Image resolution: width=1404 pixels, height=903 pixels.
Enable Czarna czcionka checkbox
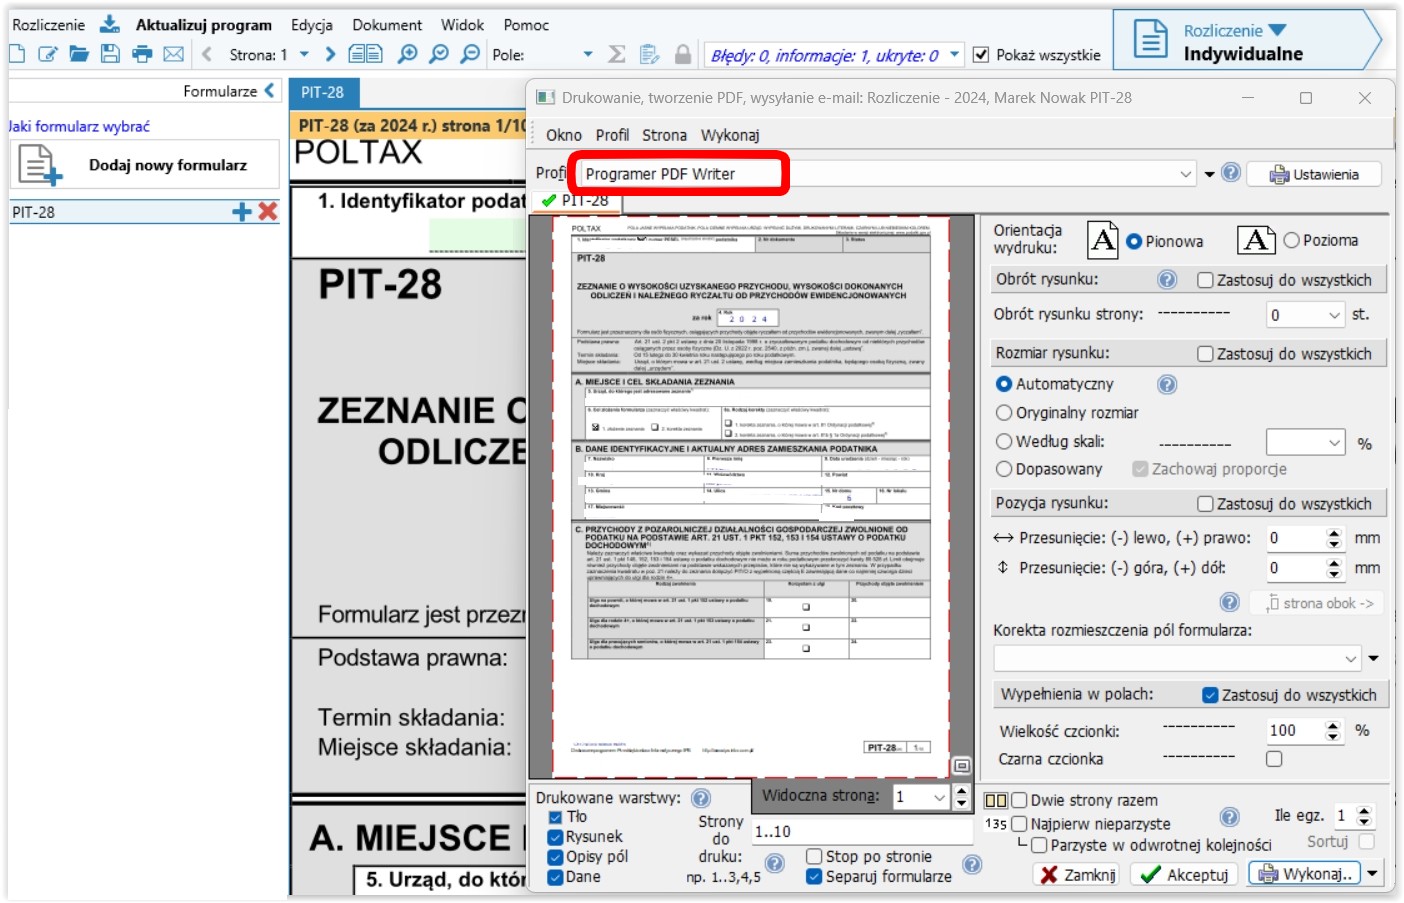coord(1274,759)
